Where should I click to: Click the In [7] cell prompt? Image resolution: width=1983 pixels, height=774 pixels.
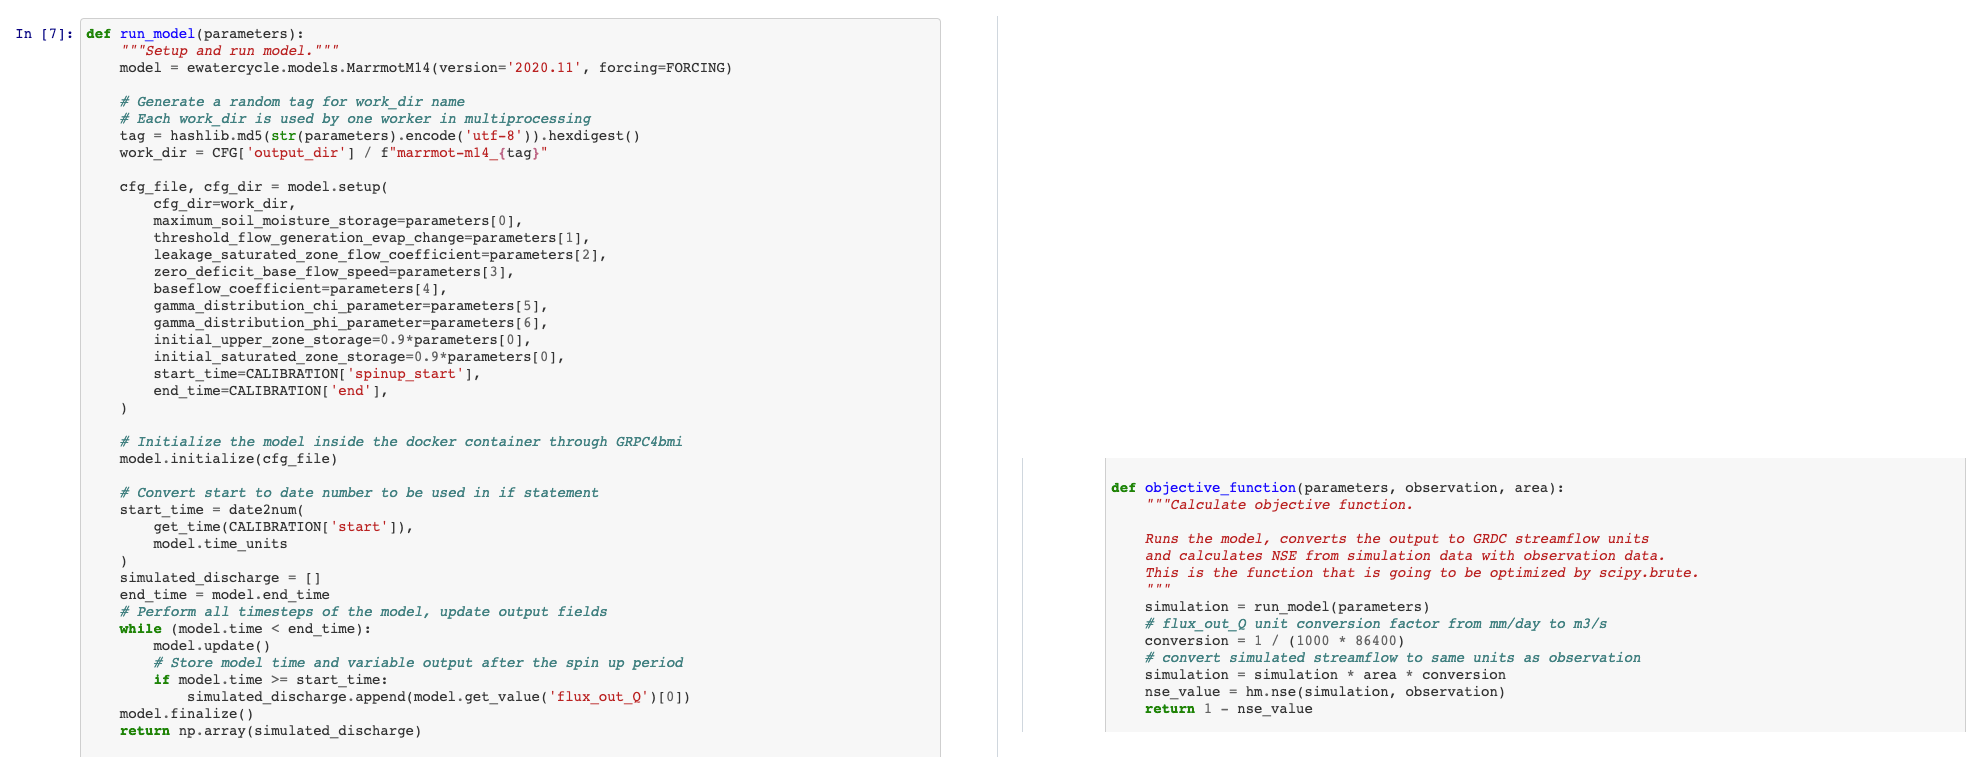pyautogui.click(x=44, y=34)
